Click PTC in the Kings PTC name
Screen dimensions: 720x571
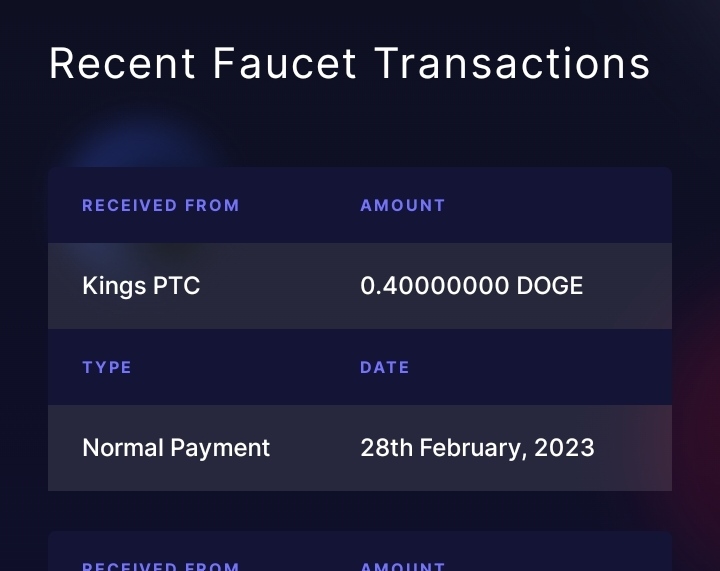tap(176, 286)
